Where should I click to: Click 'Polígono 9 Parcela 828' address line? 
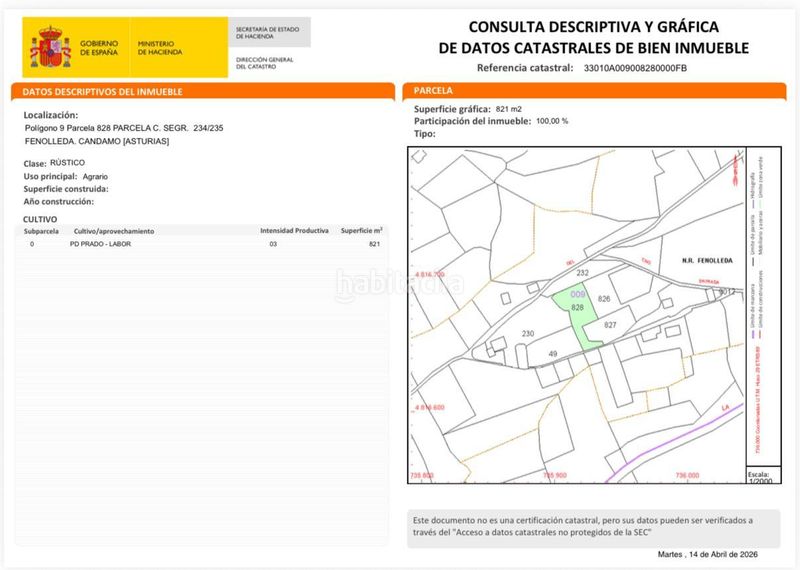(x=124, y=128)
